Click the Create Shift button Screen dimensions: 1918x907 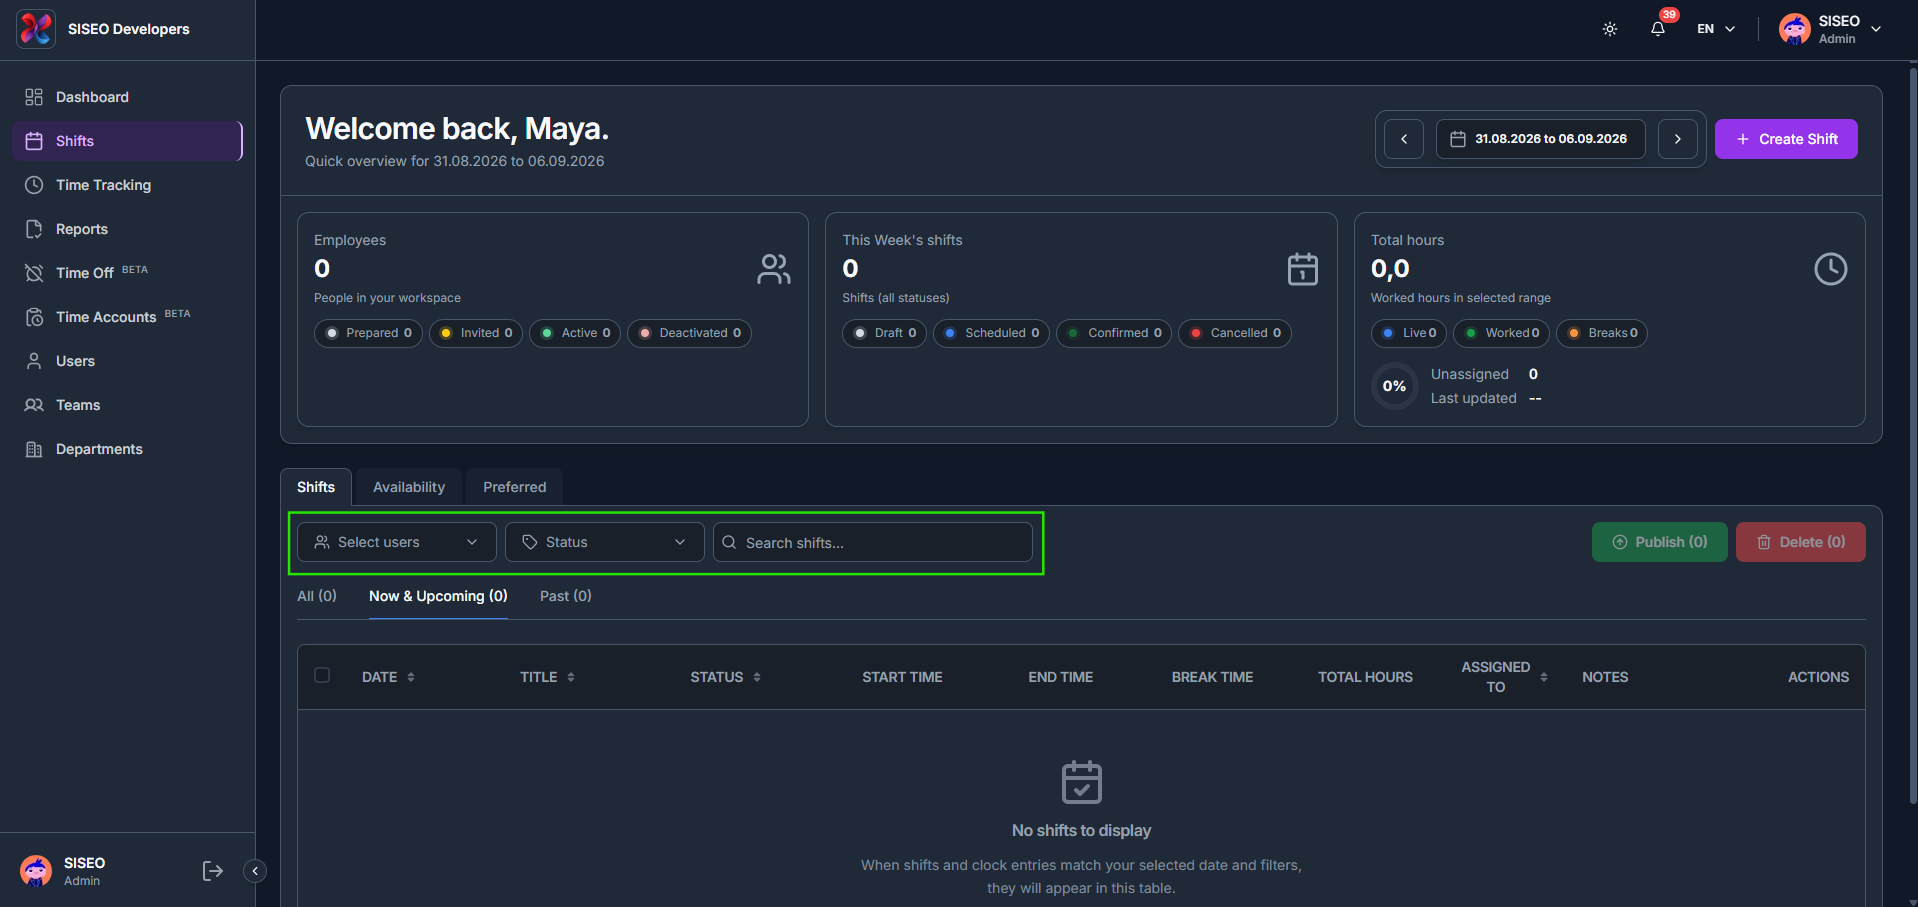1786,139
